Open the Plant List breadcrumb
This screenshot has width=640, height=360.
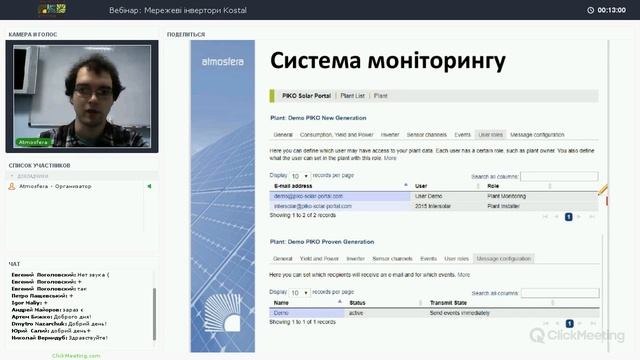(x=352, y=96)
